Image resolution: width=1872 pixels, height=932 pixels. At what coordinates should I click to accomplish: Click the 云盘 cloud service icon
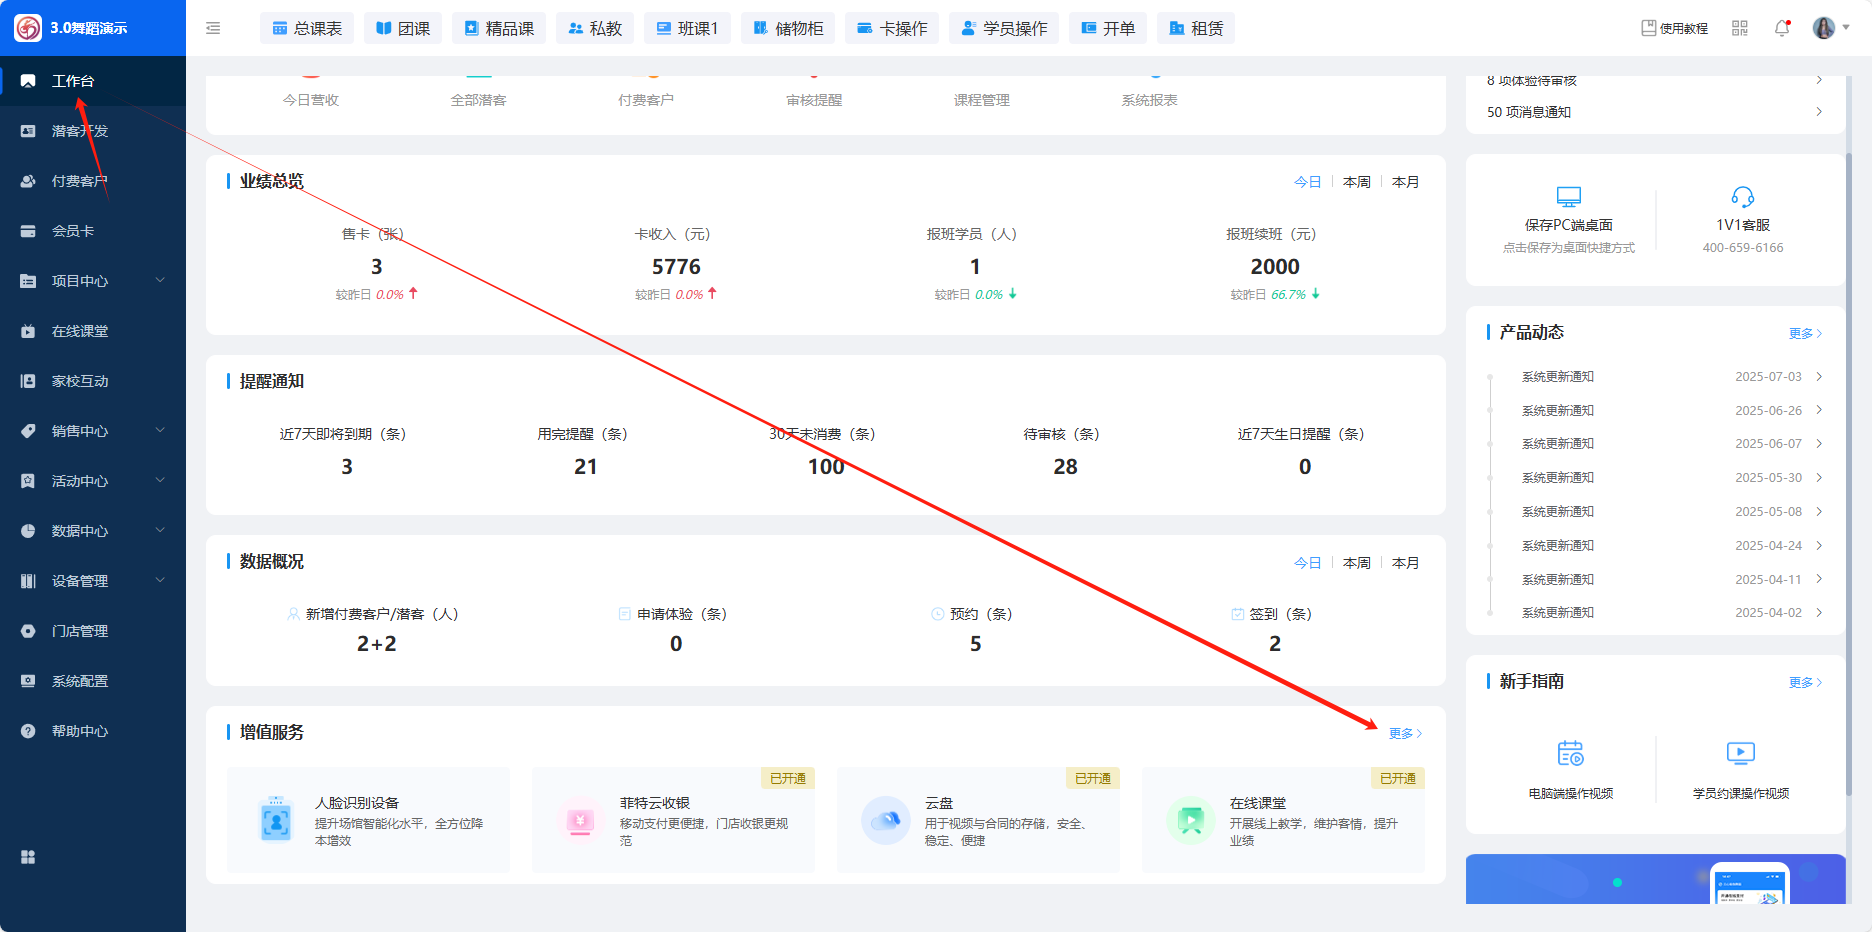(x=885, y=821)
